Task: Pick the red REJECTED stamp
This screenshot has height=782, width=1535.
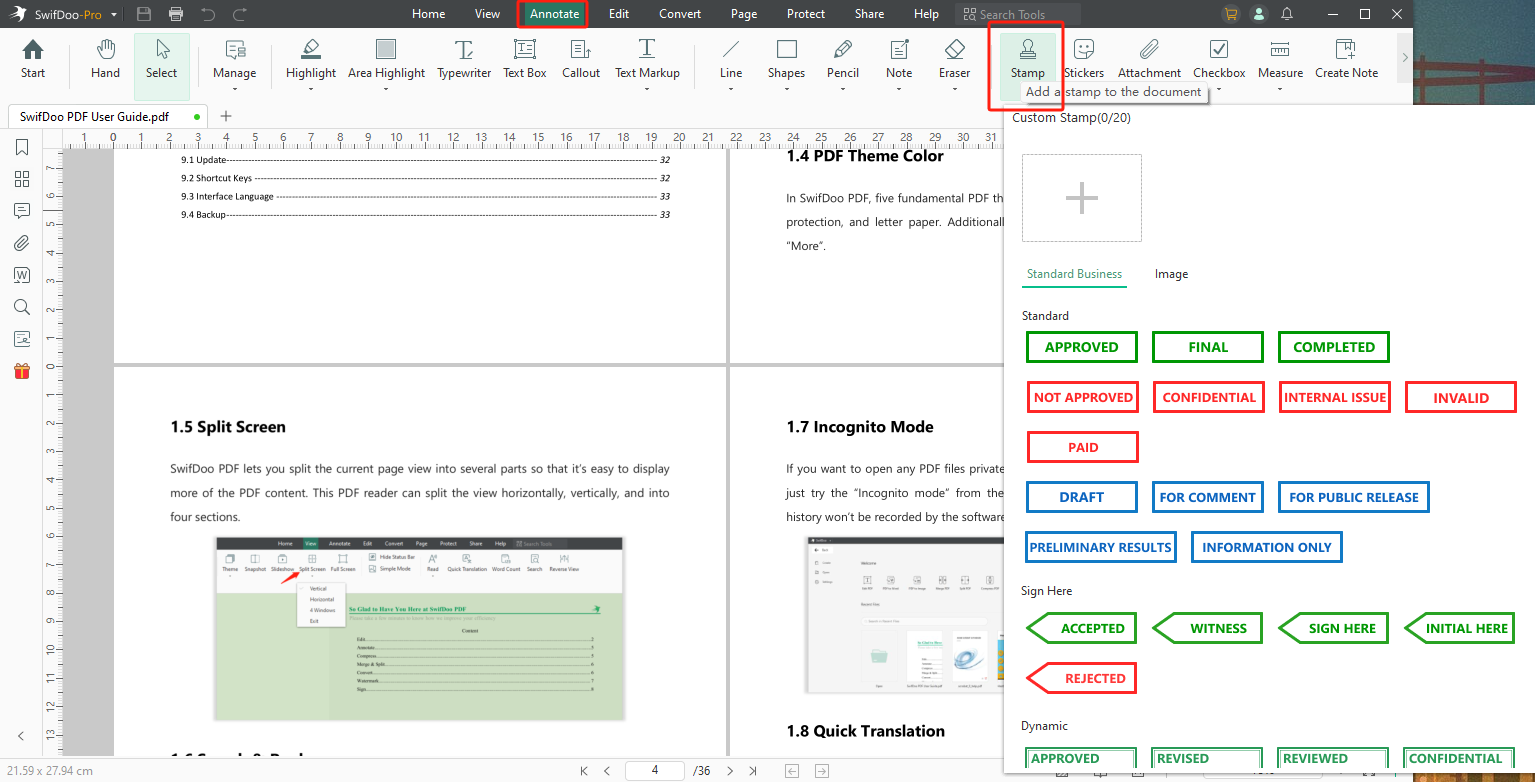Action: (1082, 678)
